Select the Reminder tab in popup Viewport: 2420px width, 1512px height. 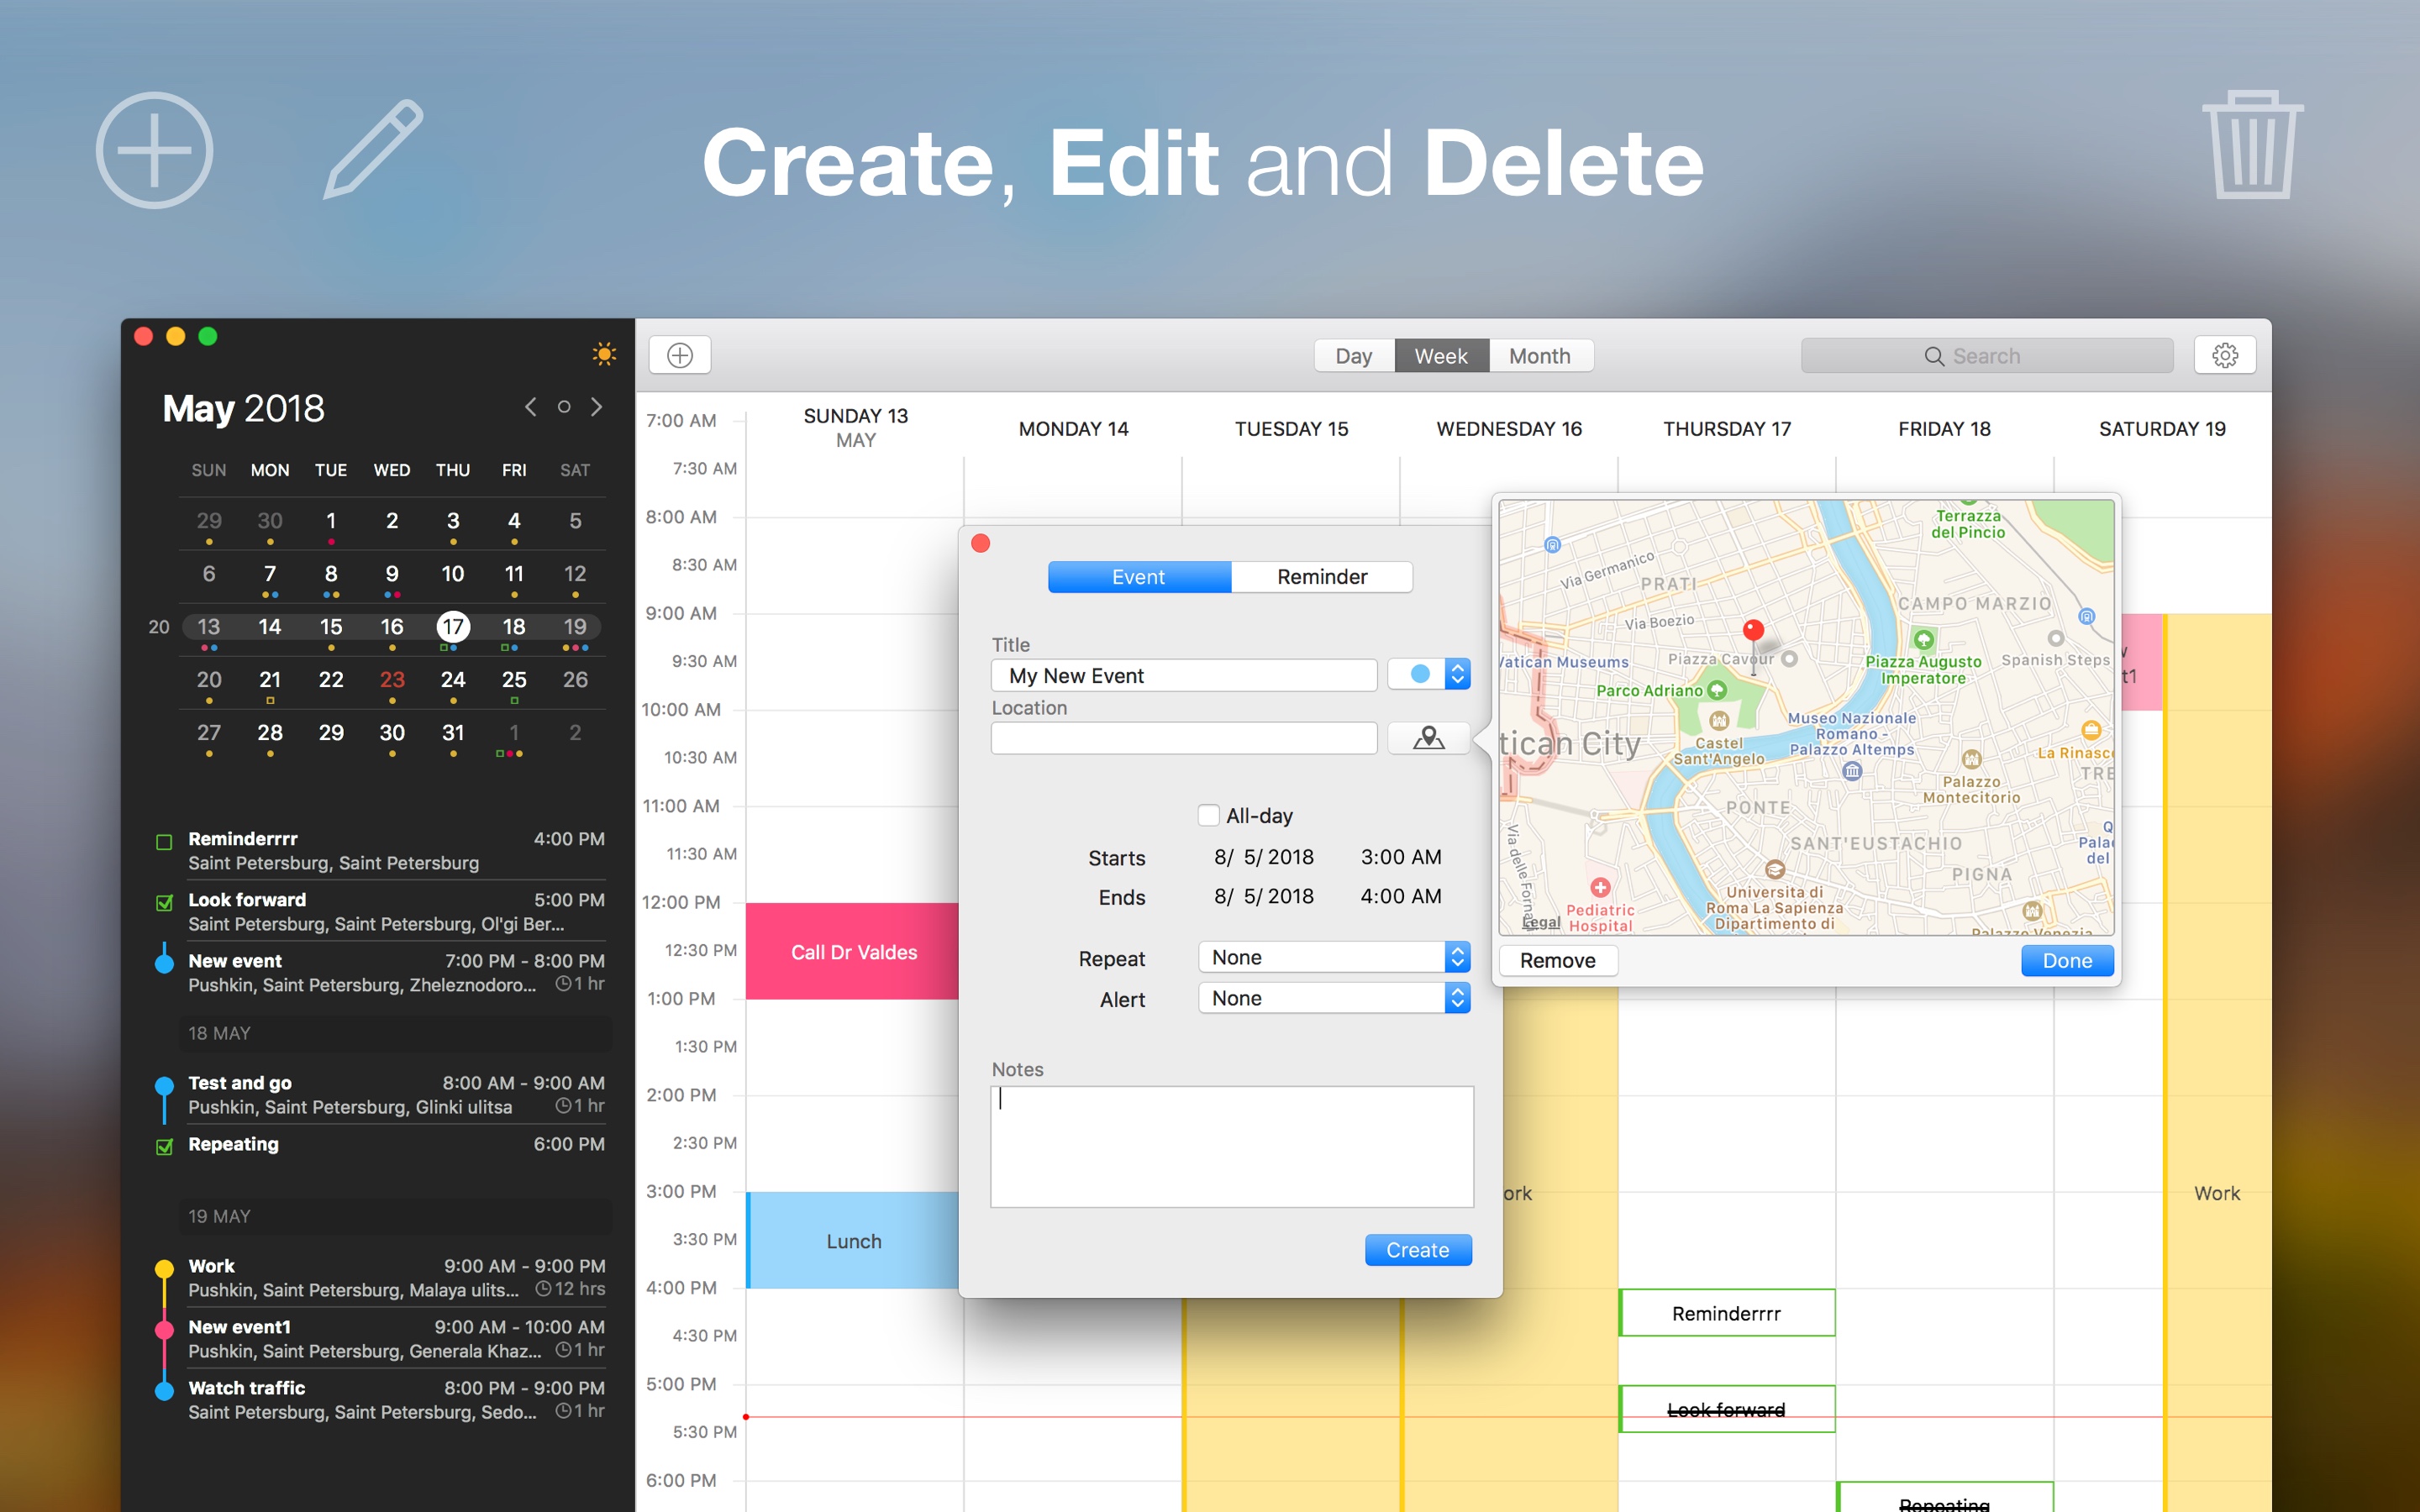[1321, 577]
